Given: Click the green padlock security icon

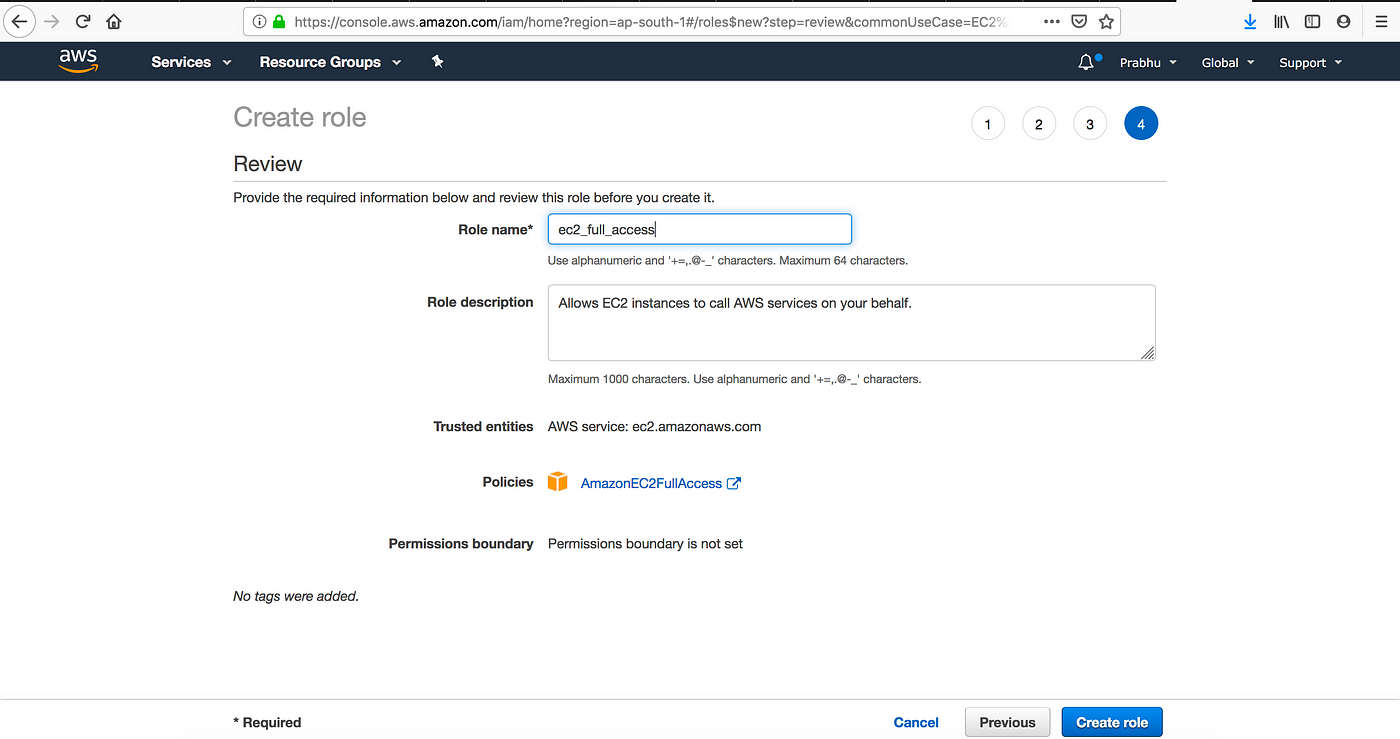Looking at the screenshot, I should point(279,21).
